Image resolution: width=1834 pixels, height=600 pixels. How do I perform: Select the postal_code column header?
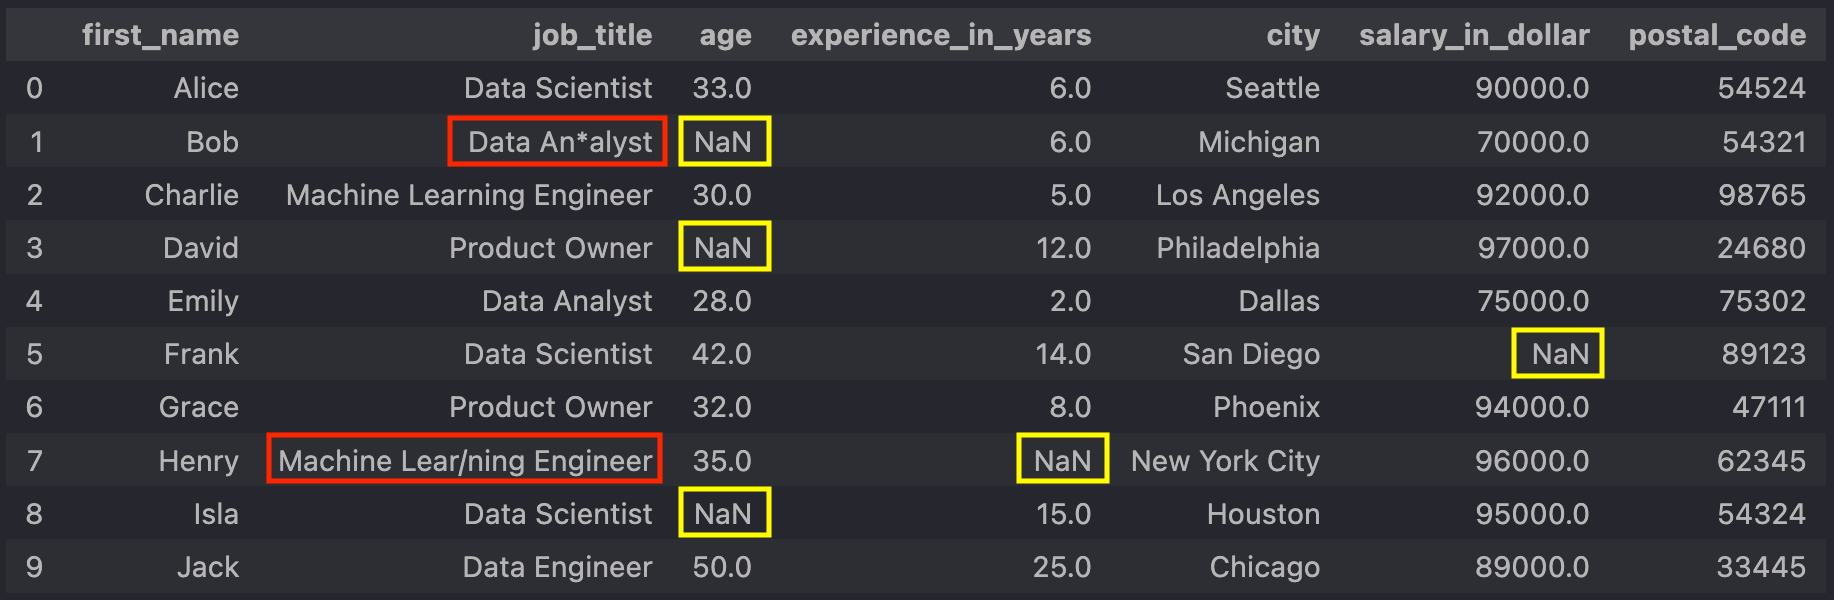(x=1717, y=35)
